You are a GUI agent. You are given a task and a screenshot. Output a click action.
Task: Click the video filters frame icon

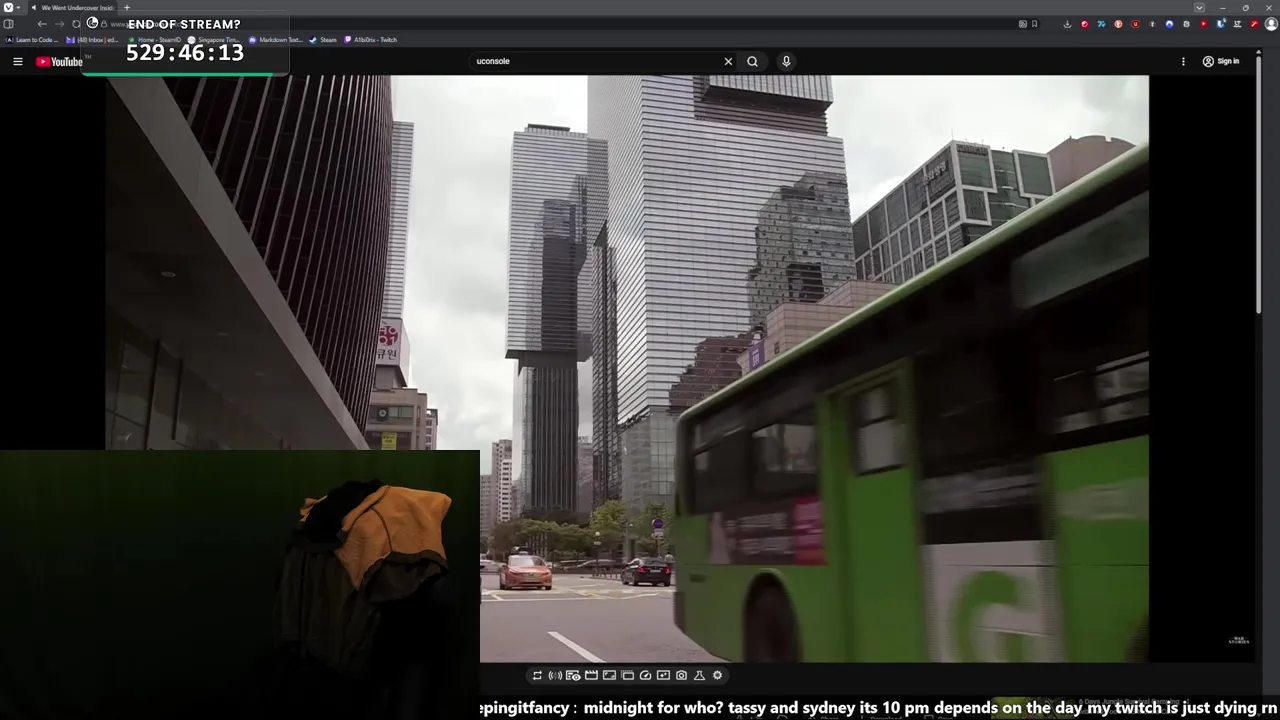click(663, 676)
